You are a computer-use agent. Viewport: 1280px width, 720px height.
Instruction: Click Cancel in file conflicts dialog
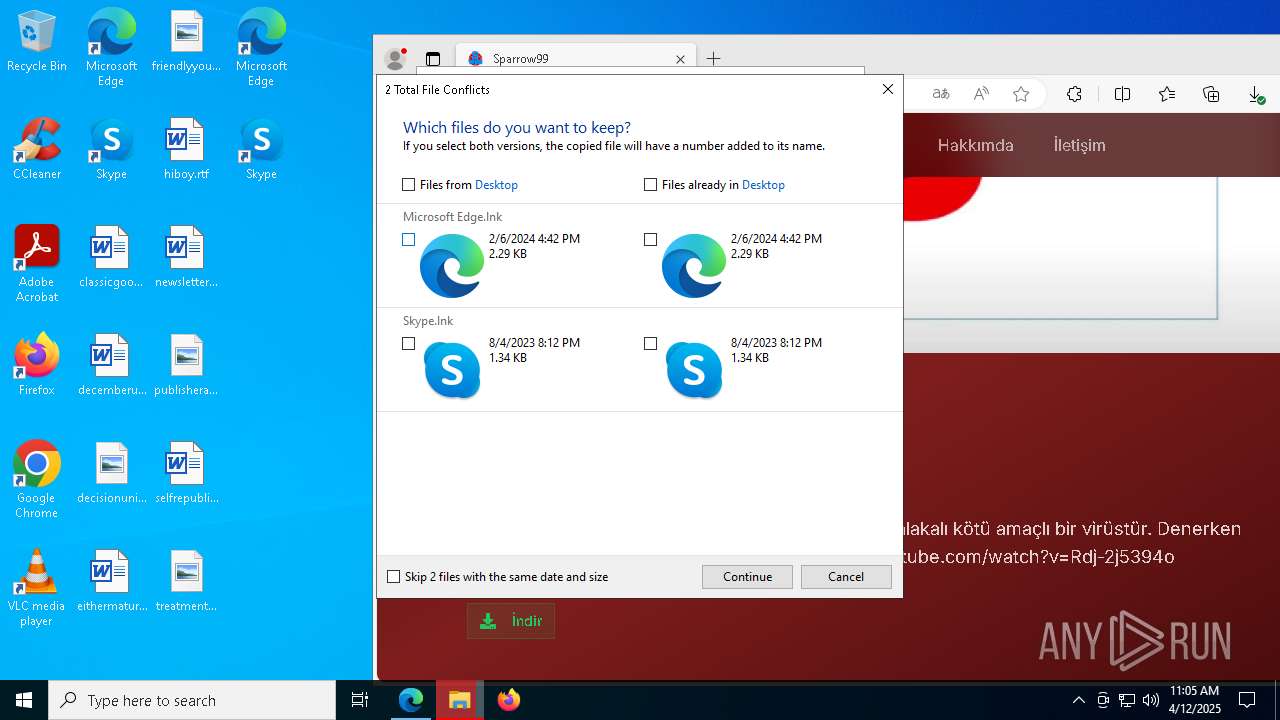pyautogui.click(x=846, y=576)
